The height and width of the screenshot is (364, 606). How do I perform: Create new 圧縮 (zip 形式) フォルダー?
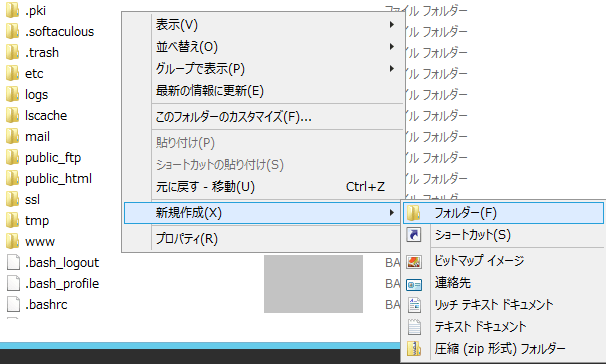pyautogui.click(x=503, y=349)
